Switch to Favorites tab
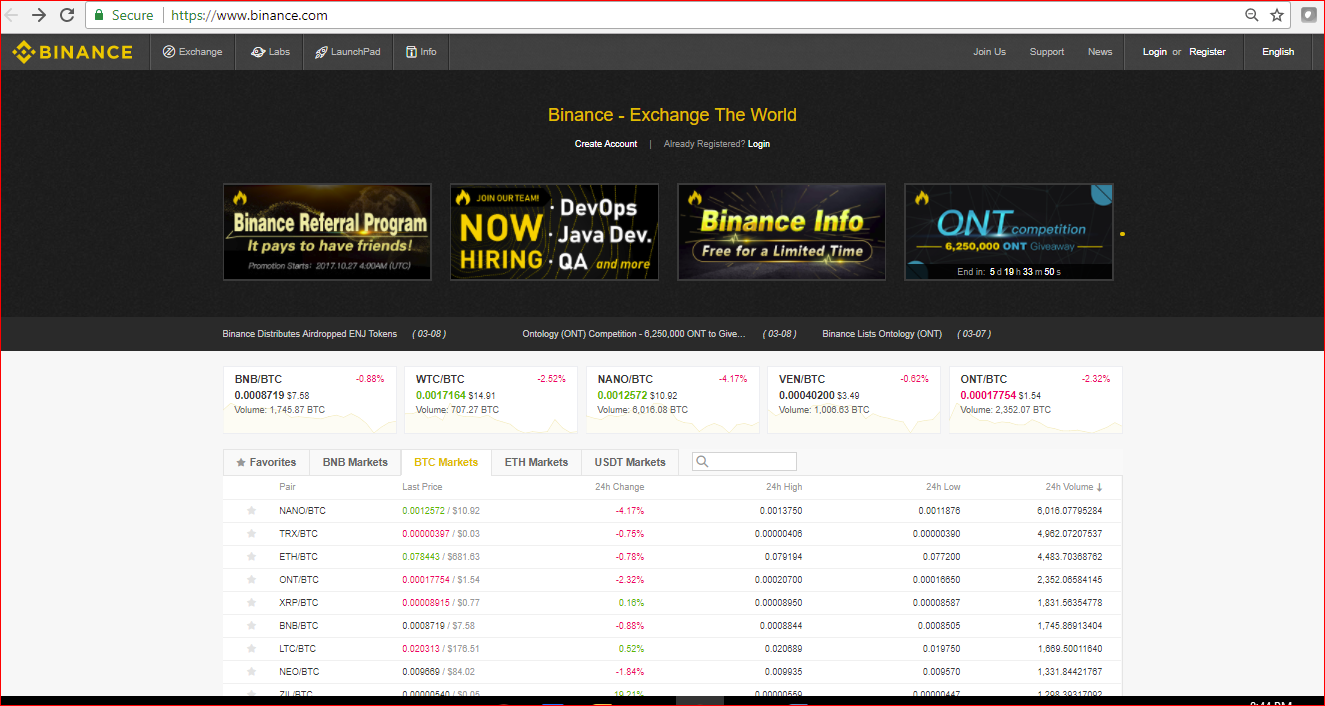The height and width of the screenshot is (706, 1325). 266,462
